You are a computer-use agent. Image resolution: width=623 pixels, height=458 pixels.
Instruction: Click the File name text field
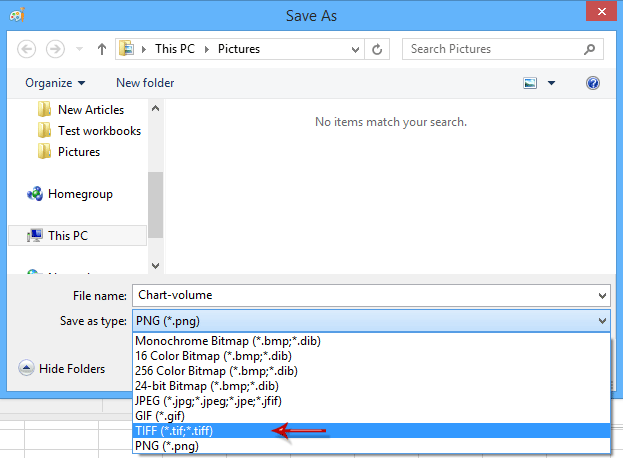click(x=360, y=296)
